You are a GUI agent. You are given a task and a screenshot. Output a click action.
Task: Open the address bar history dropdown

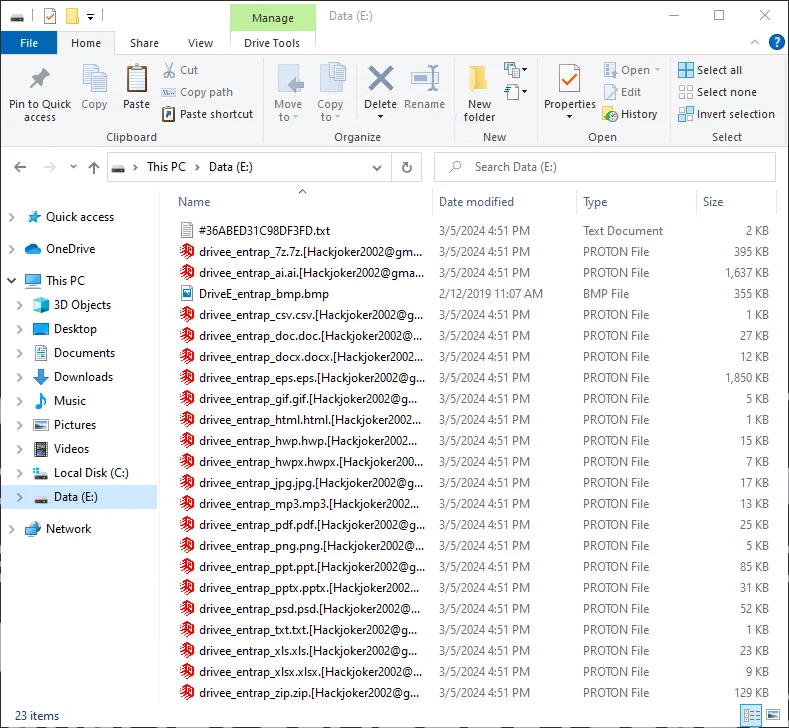coord(377,167)
